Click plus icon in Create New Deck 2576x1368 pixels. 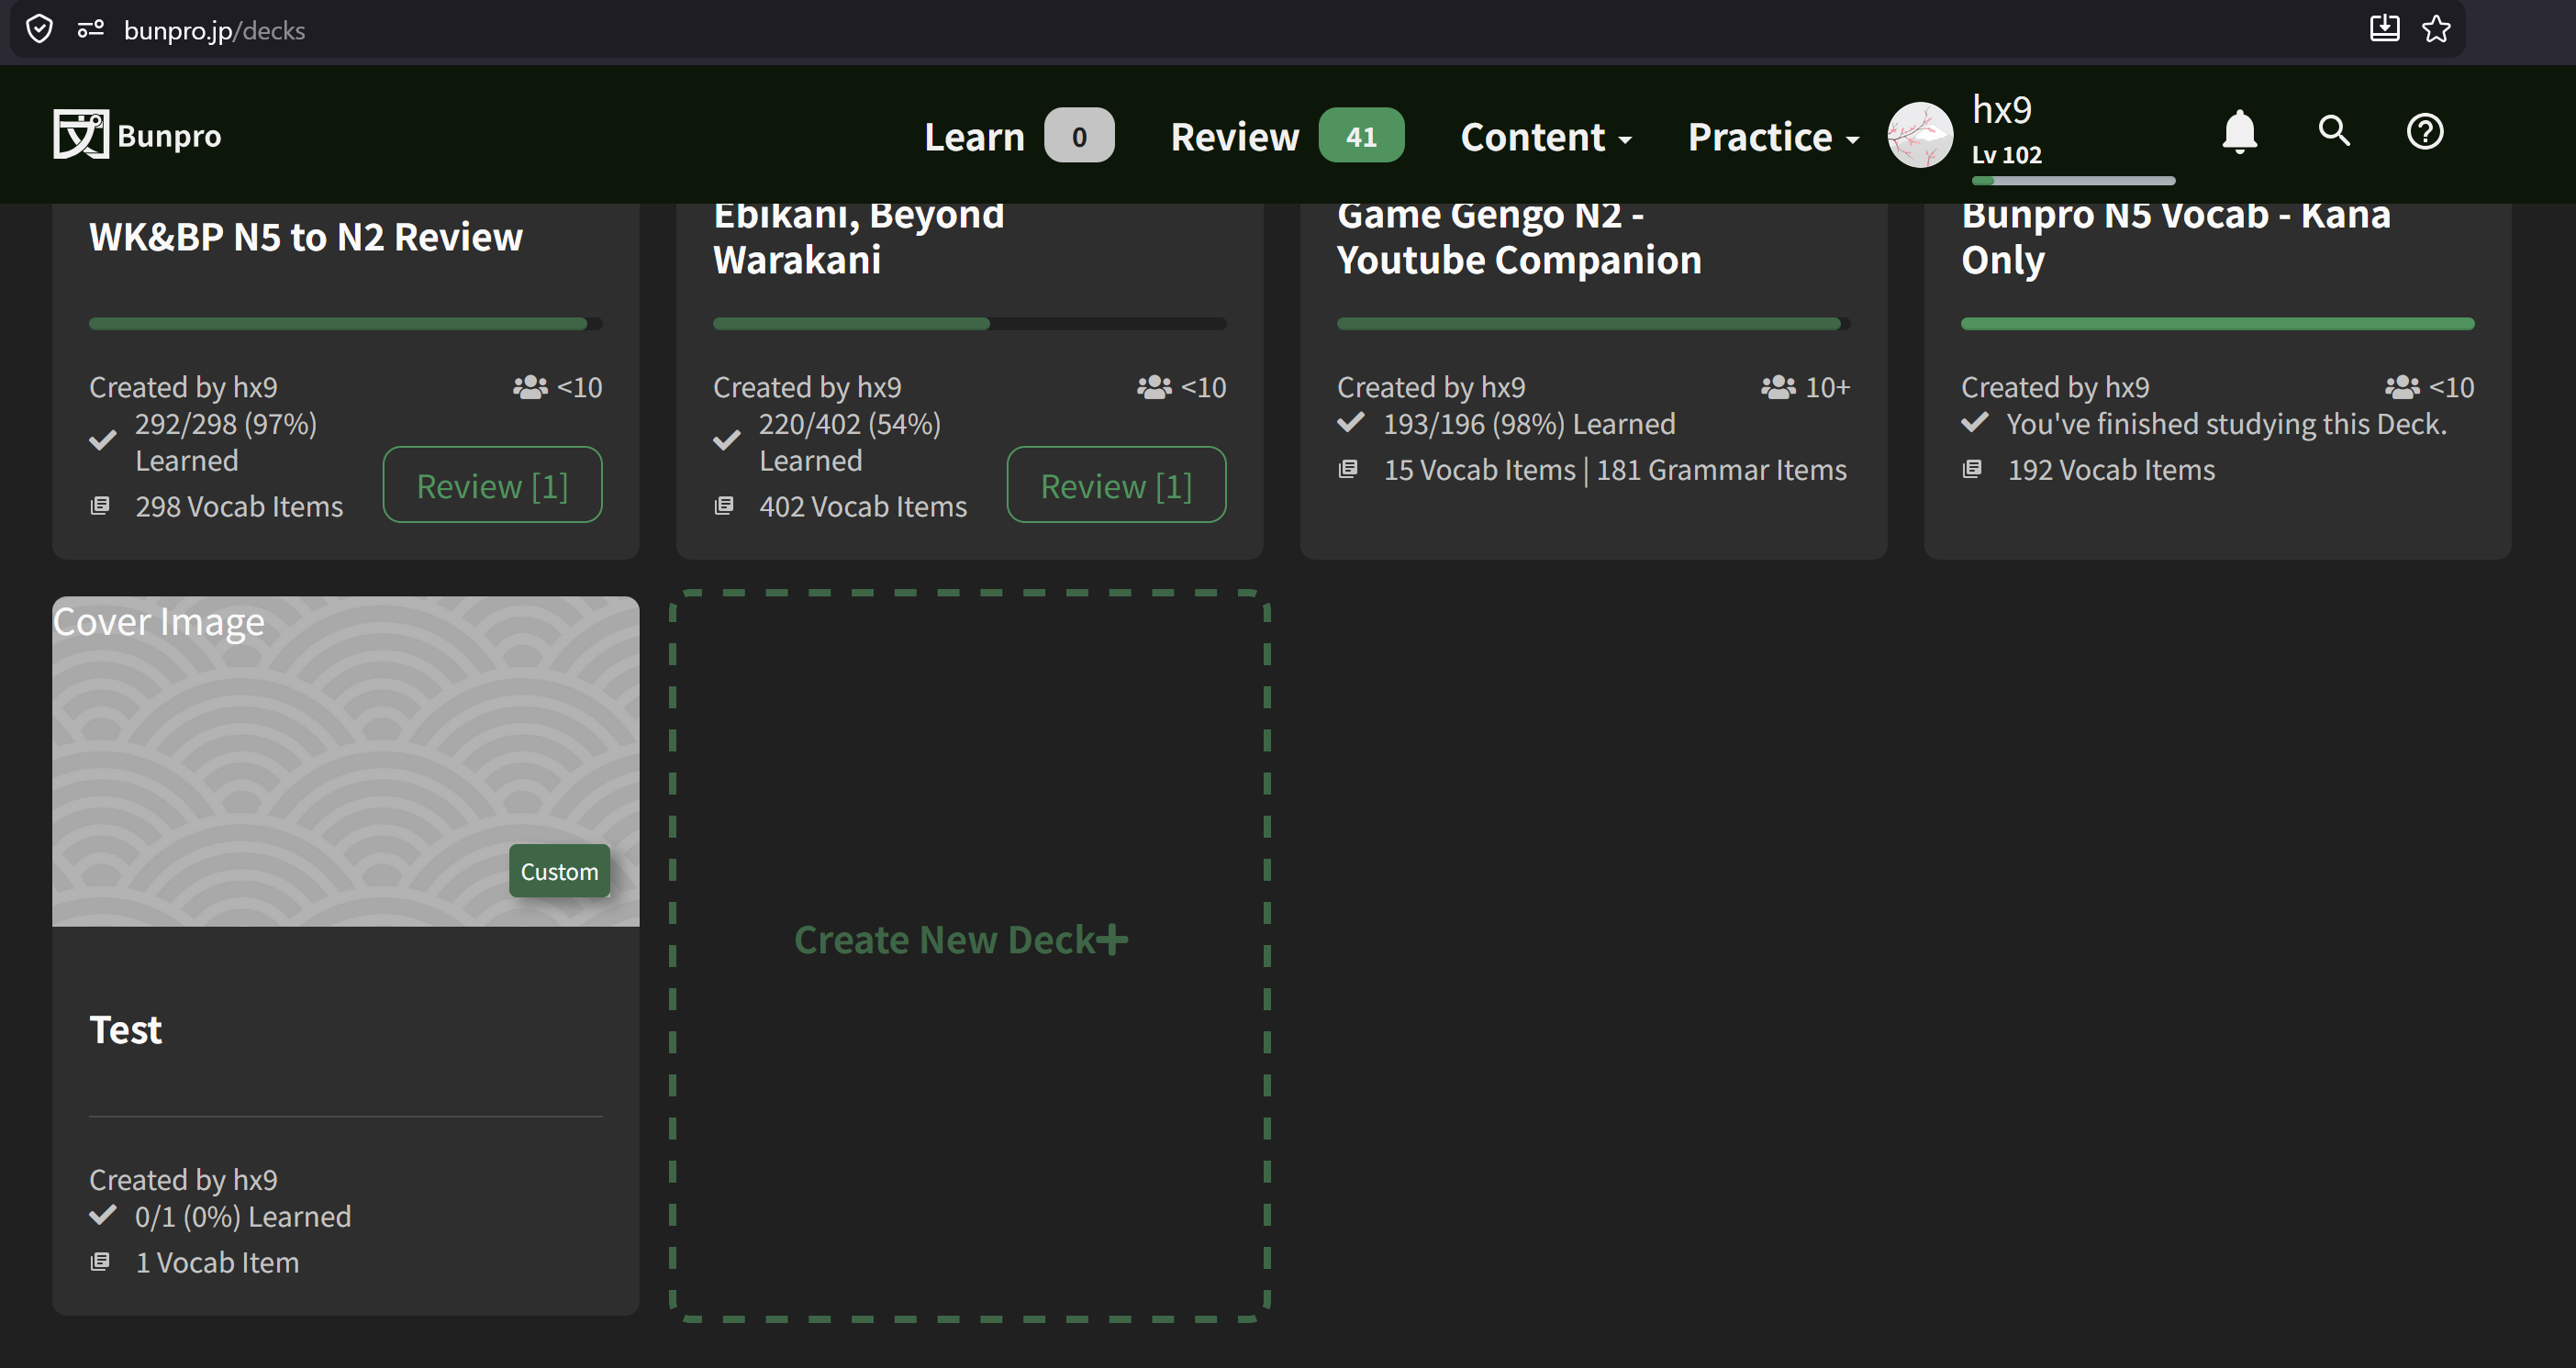(1112, 939)
